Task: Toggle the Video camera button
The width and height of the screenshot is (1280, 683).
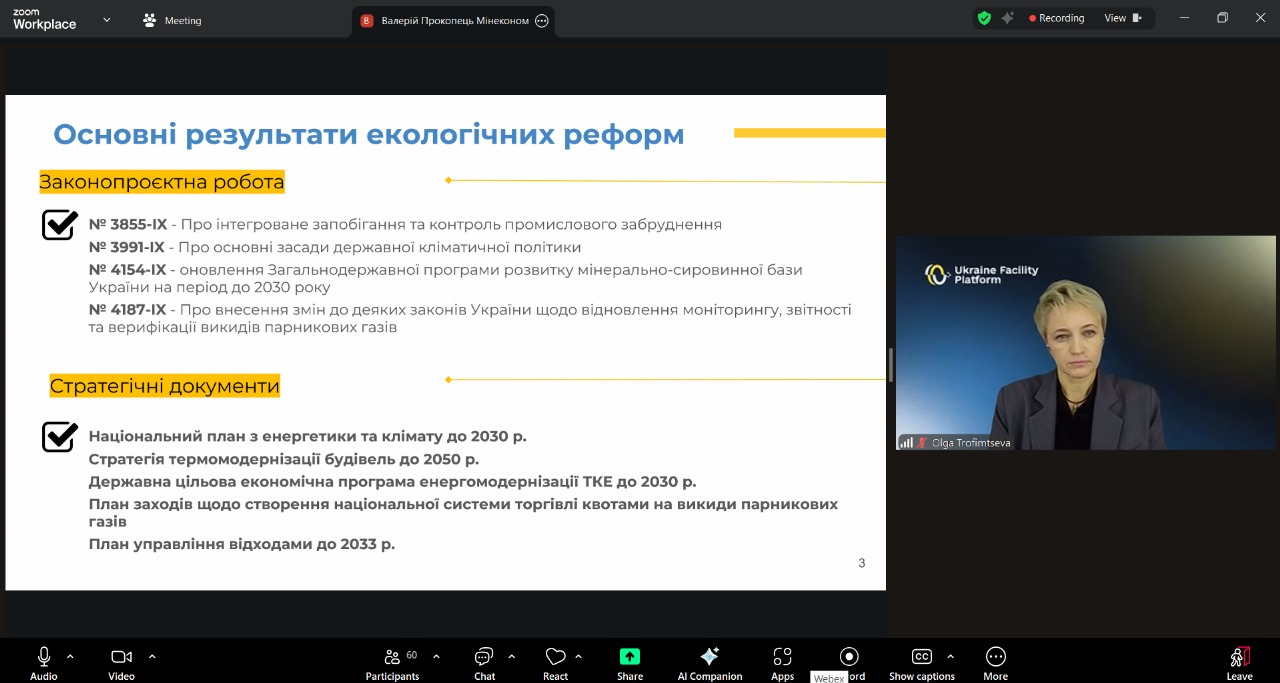Action: click(x=121, y=657)
